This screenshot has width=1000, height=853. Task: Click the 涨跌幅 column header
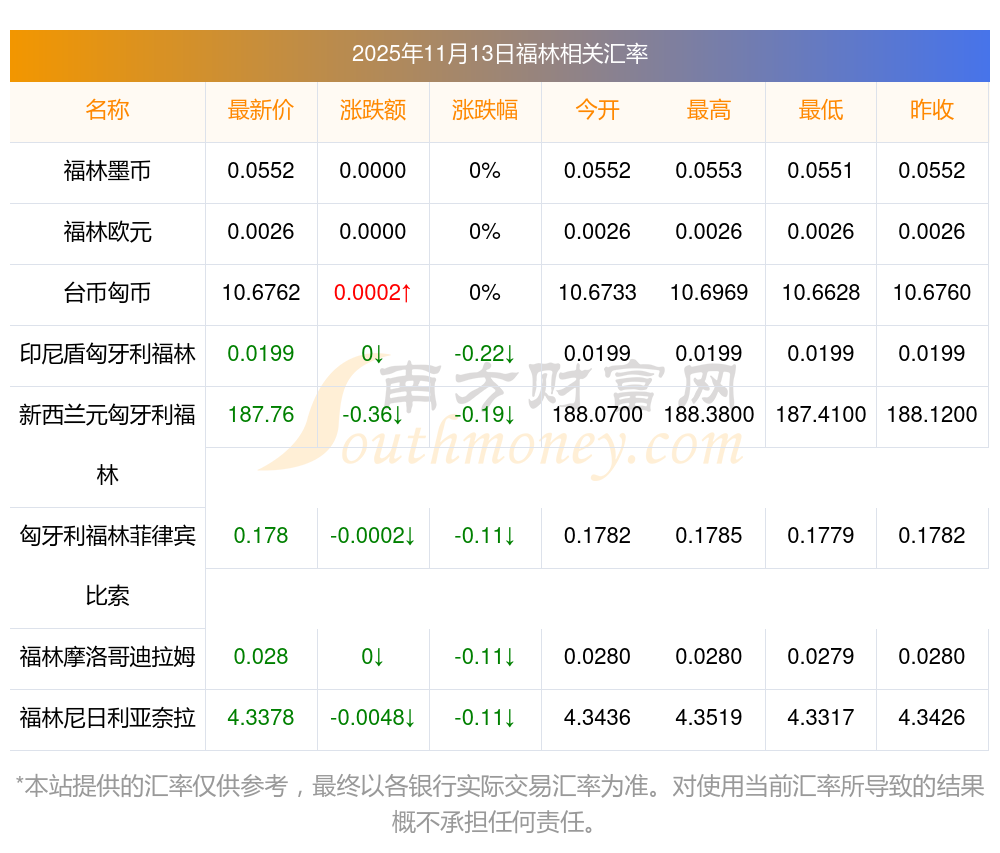(485, 110)
